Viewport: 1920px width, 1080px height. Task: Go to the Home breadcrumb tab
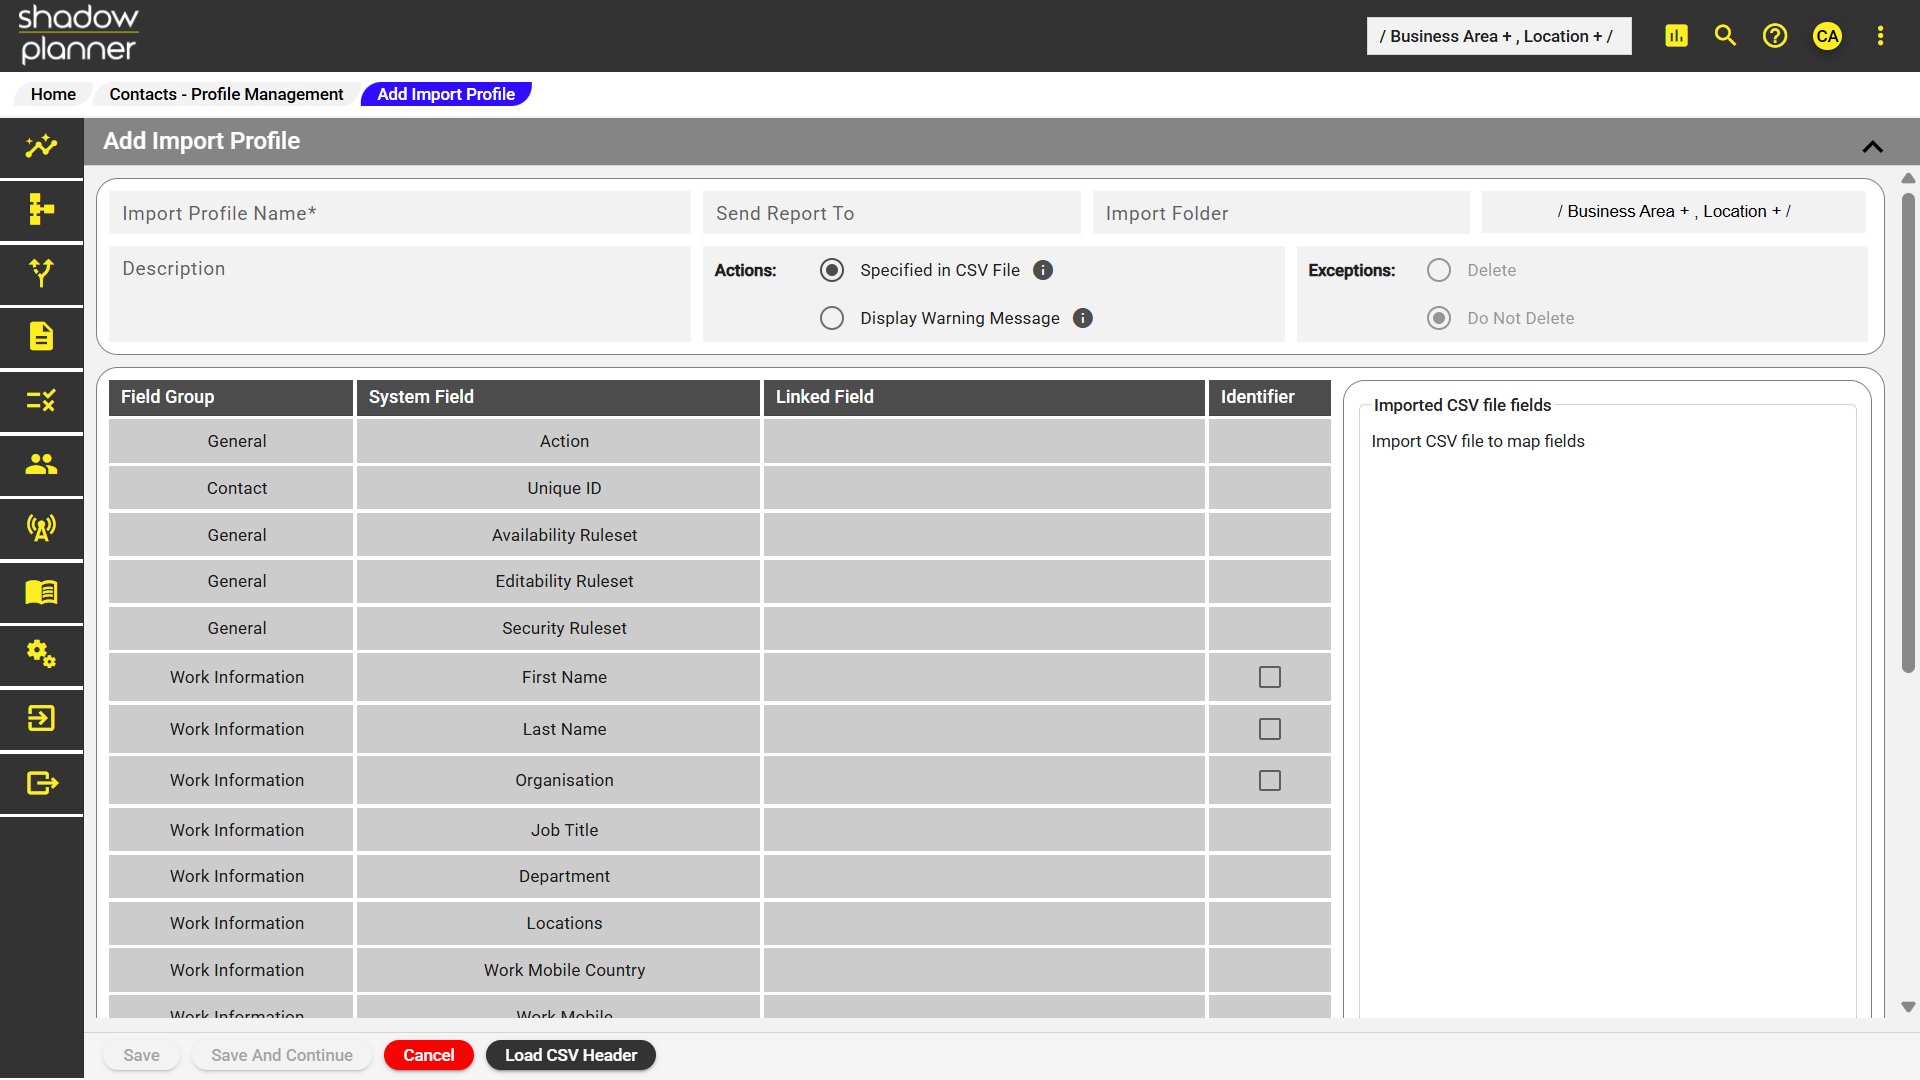(53, 94)
